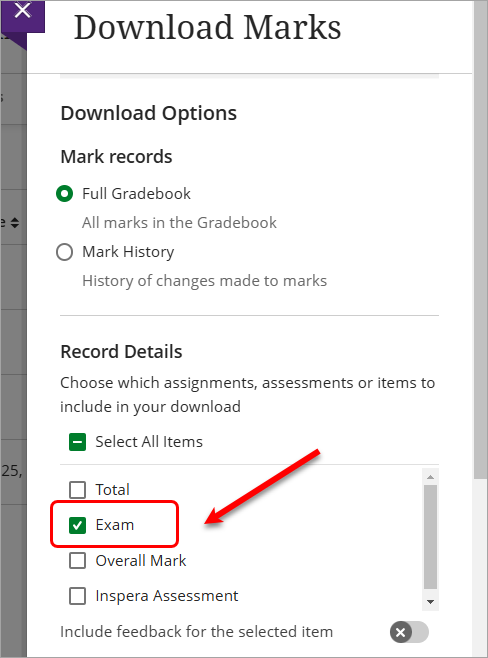Click the Full Gradebook label text
488x658 pixels.
point(136,193)
